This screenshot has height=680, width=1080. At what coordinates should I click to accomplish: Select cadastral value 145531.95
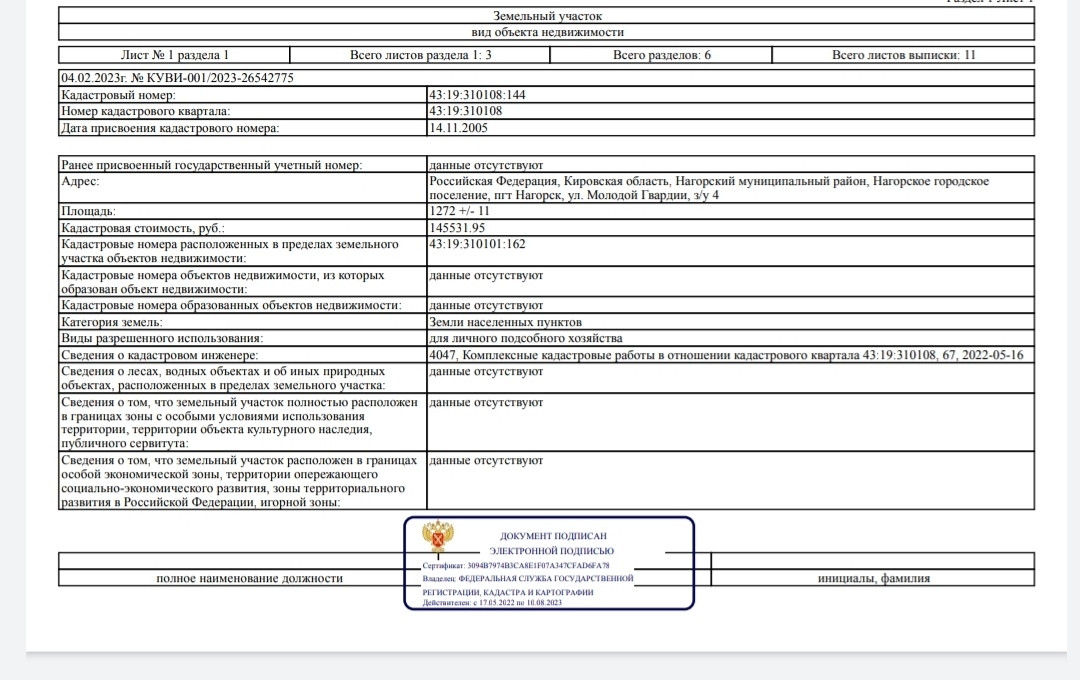tap(457, 228)
